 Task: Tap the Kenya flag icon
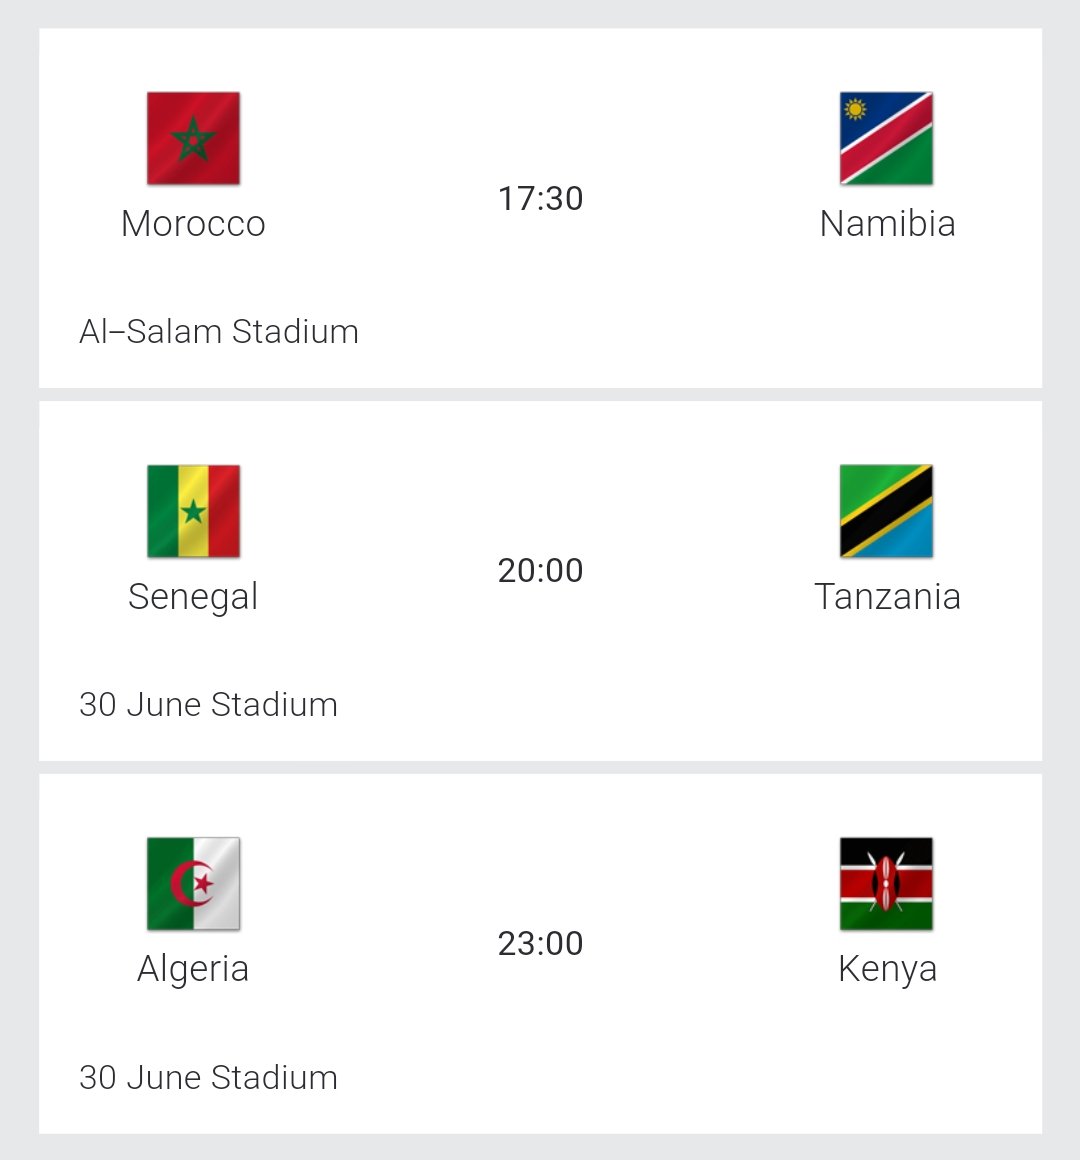886,884
